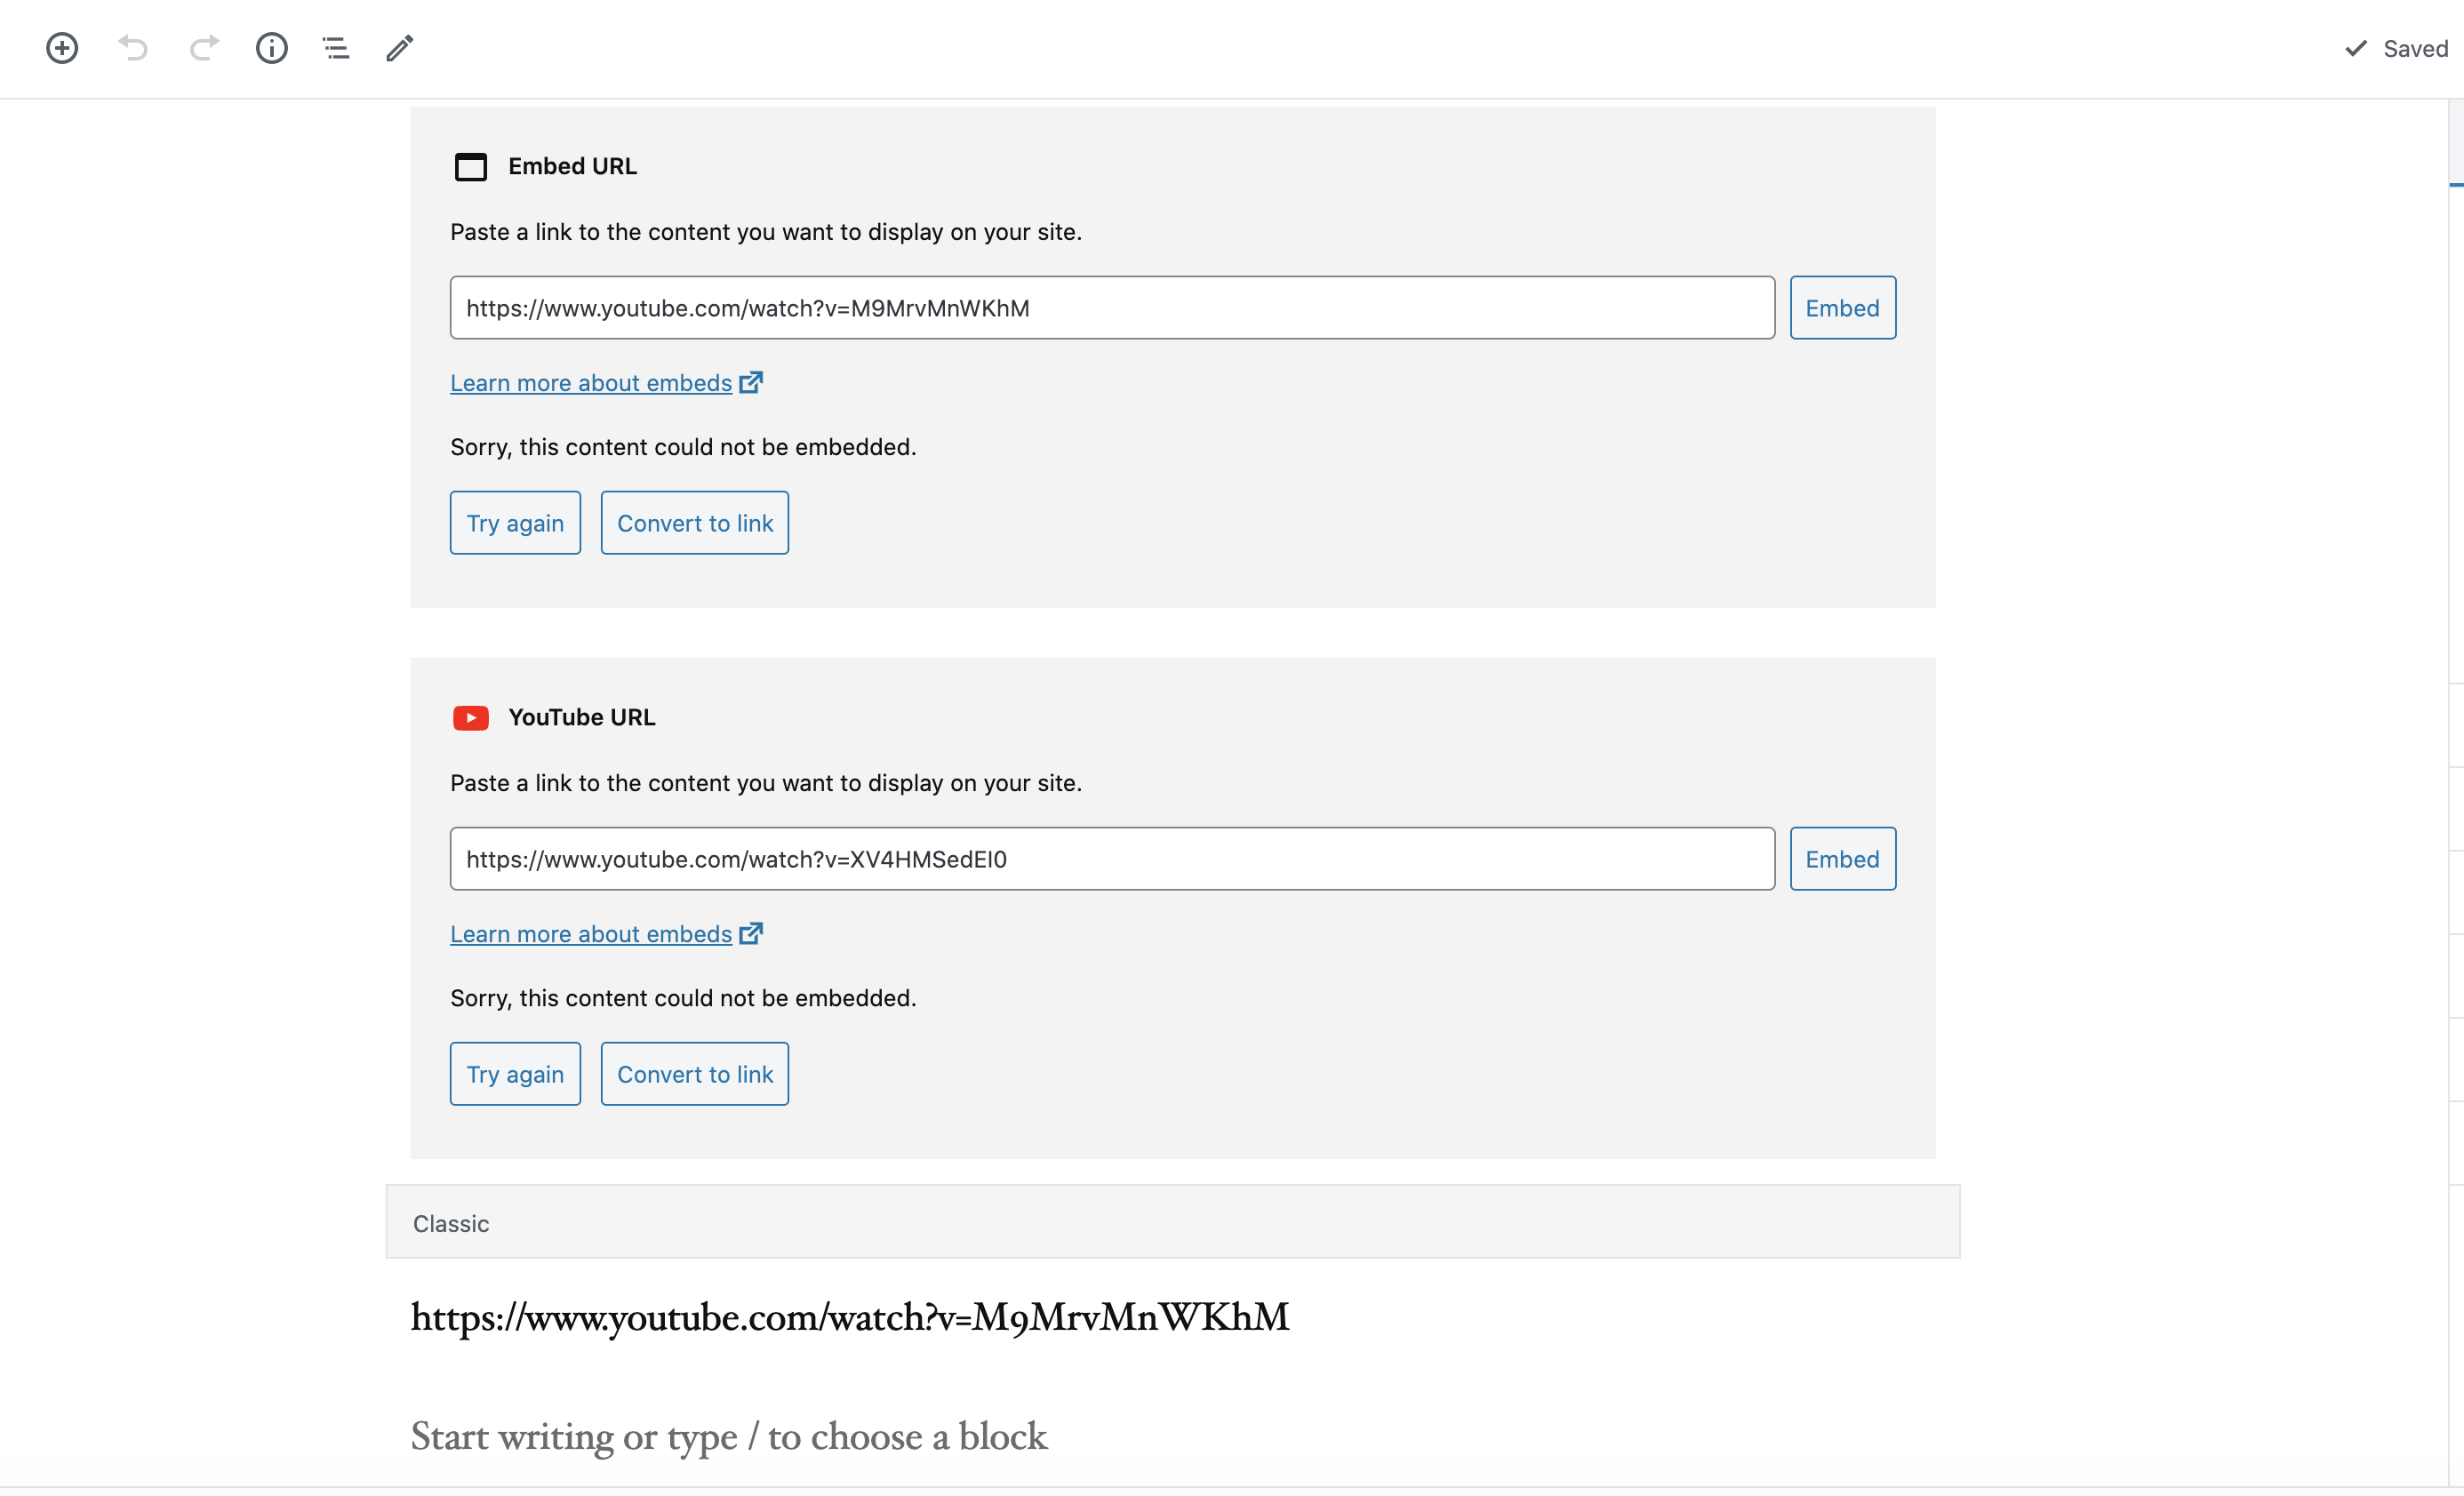Select the pencil tools icon
Image resolution: width=2464 pixels, height=1496 pixels.
(x=399, y=48)
